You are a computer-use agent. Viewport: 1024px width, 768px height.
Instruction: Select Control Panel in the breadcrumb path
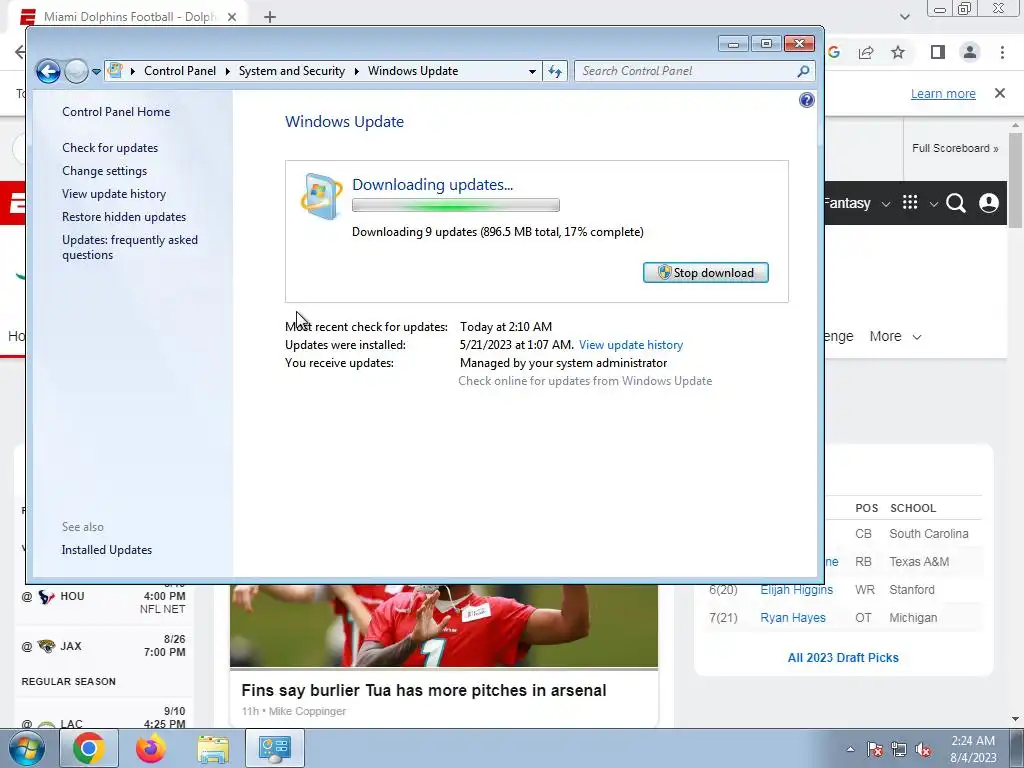(x=180, y=71)
